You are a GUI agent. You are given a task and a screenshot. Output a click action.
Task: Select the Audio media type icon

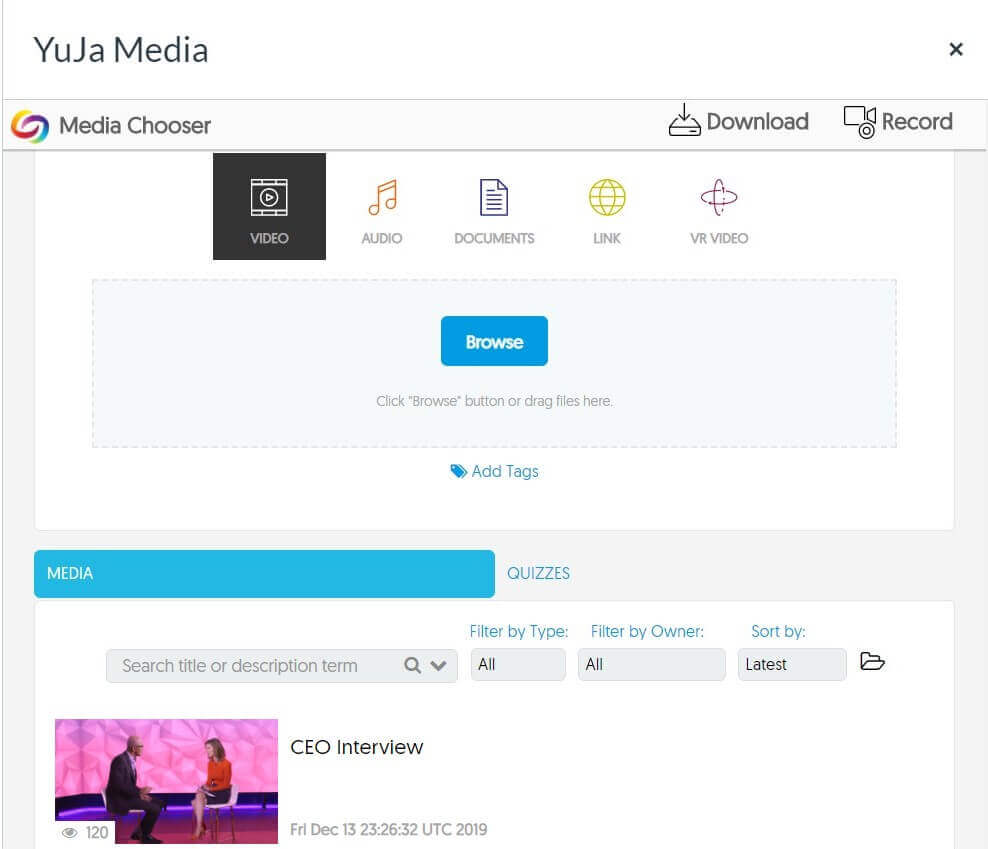(x=382, y=197)
